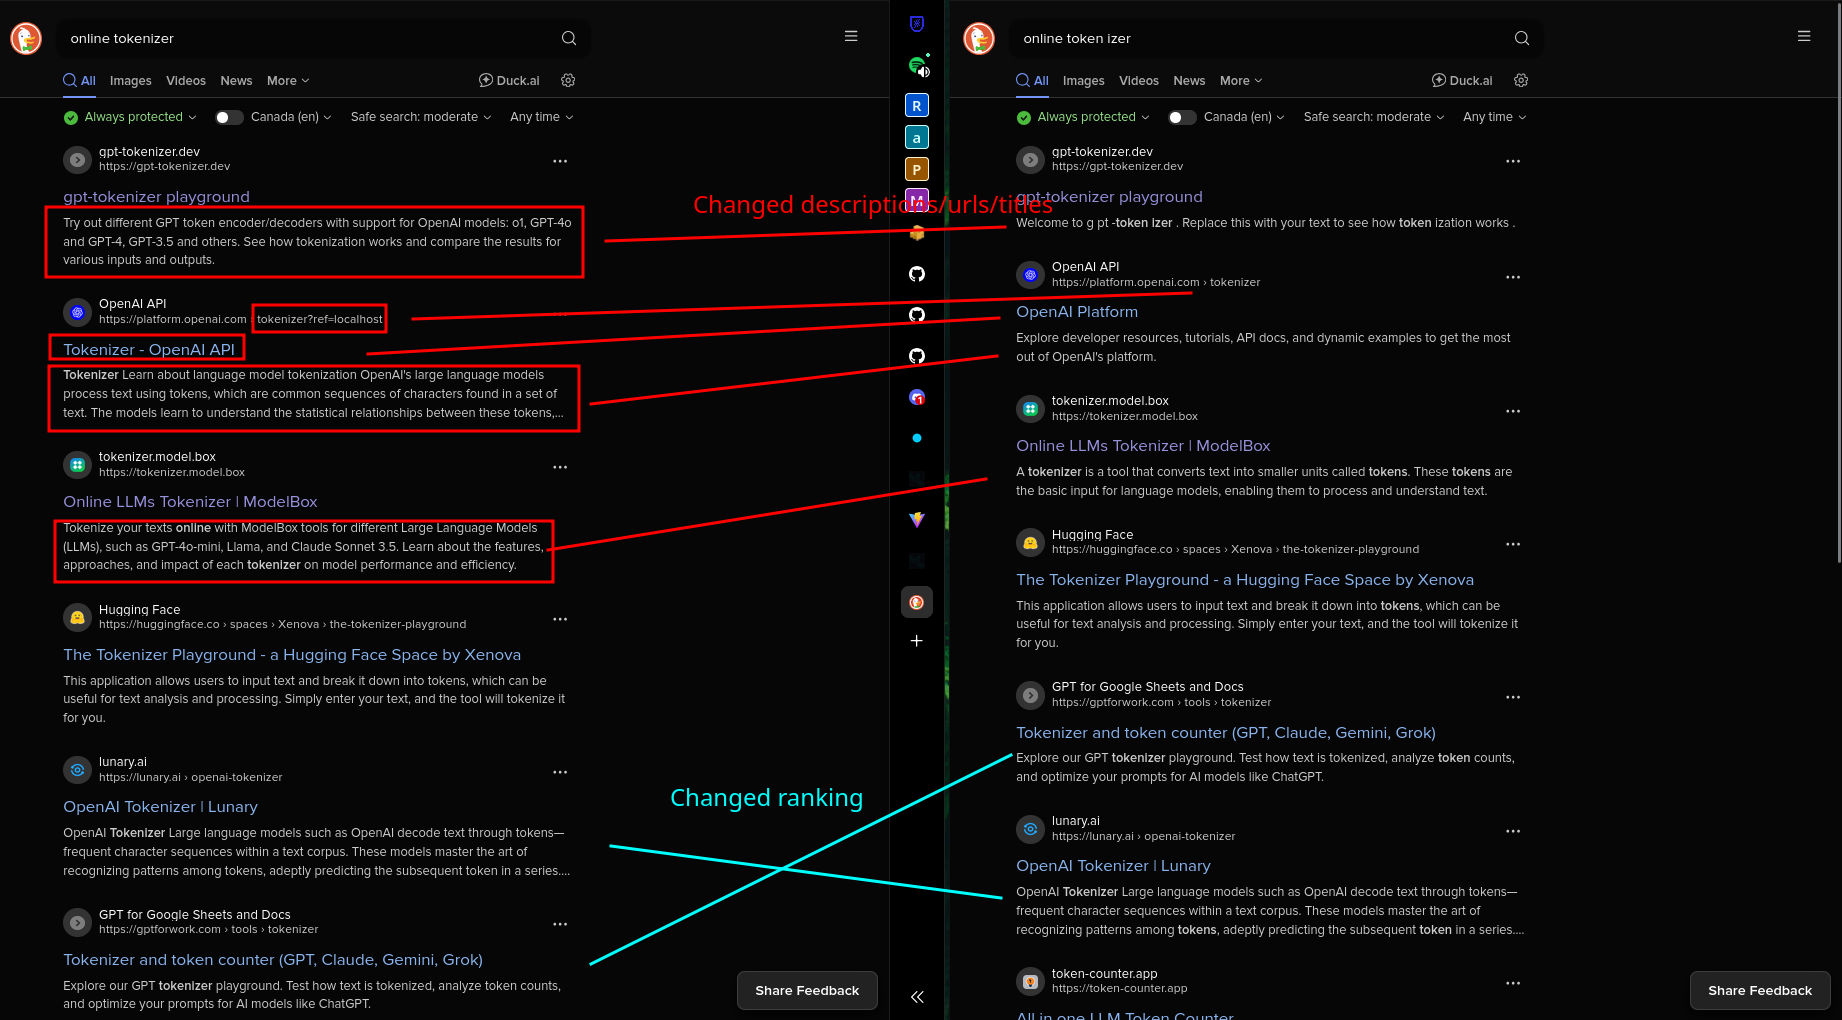Image resolution: width=1842 pixels, height=1020 pixels.
Task: Switch to Videos tab in left window
Action: [x=186, y=81]
